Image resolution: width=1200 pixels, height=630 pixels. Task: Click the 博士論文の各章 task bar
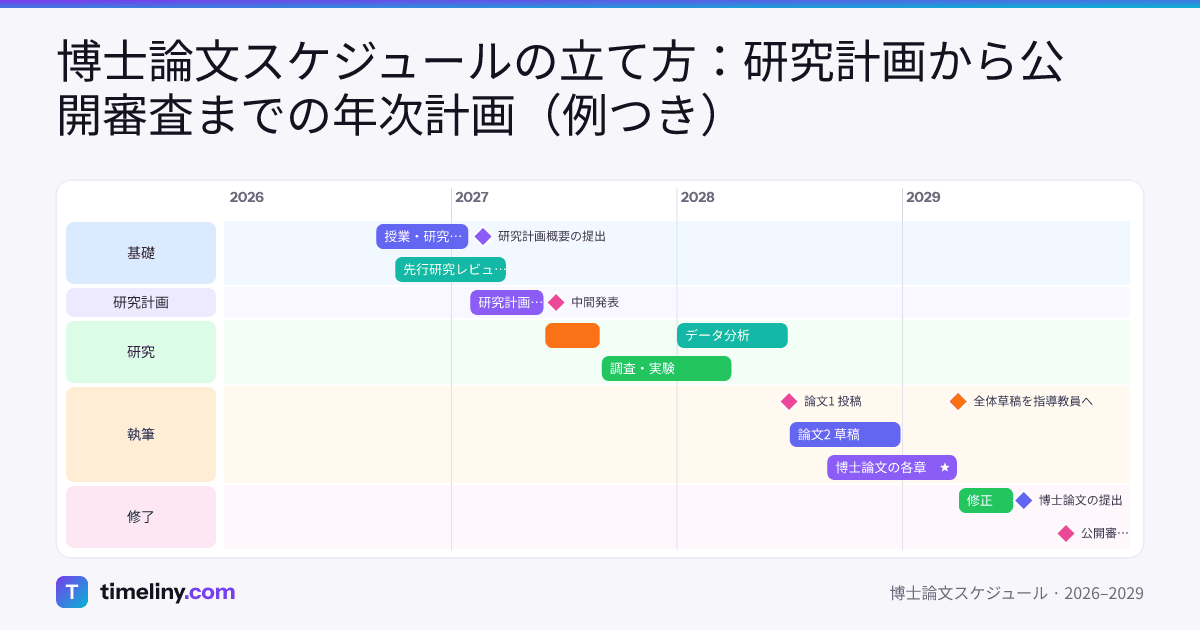point(892,467)
